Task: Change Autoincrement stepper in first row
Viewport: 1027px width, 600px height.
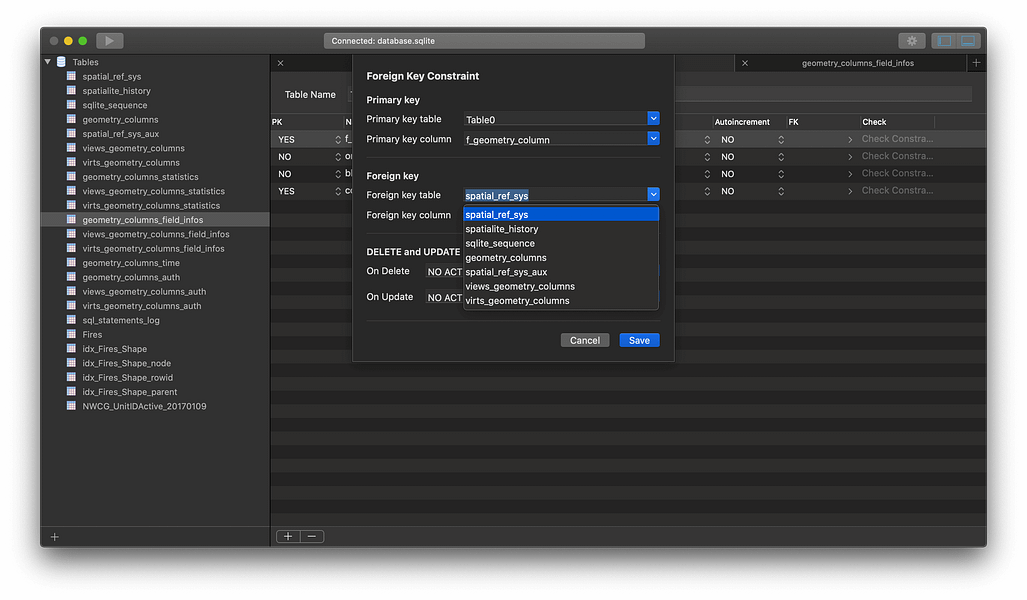Action: (x=781, y=140)
